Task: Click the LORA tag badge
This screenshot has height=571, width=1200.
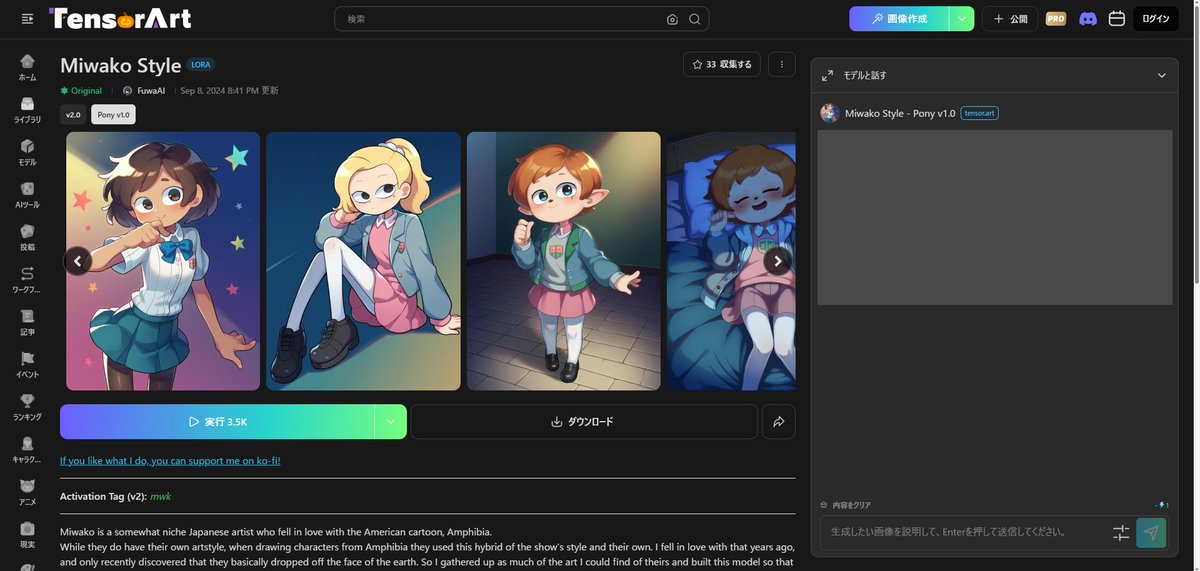Action: coord(200,65)
